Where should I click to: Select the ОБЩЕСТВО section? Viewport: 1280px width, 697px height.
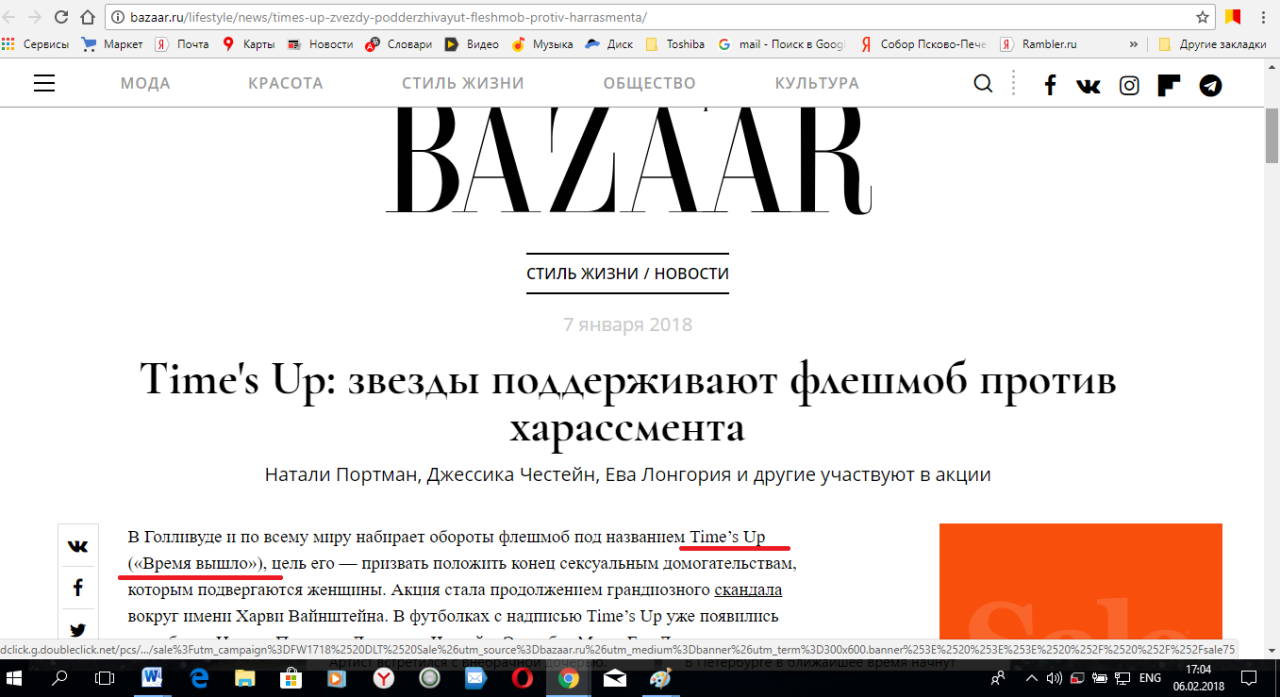click(649, 84)
